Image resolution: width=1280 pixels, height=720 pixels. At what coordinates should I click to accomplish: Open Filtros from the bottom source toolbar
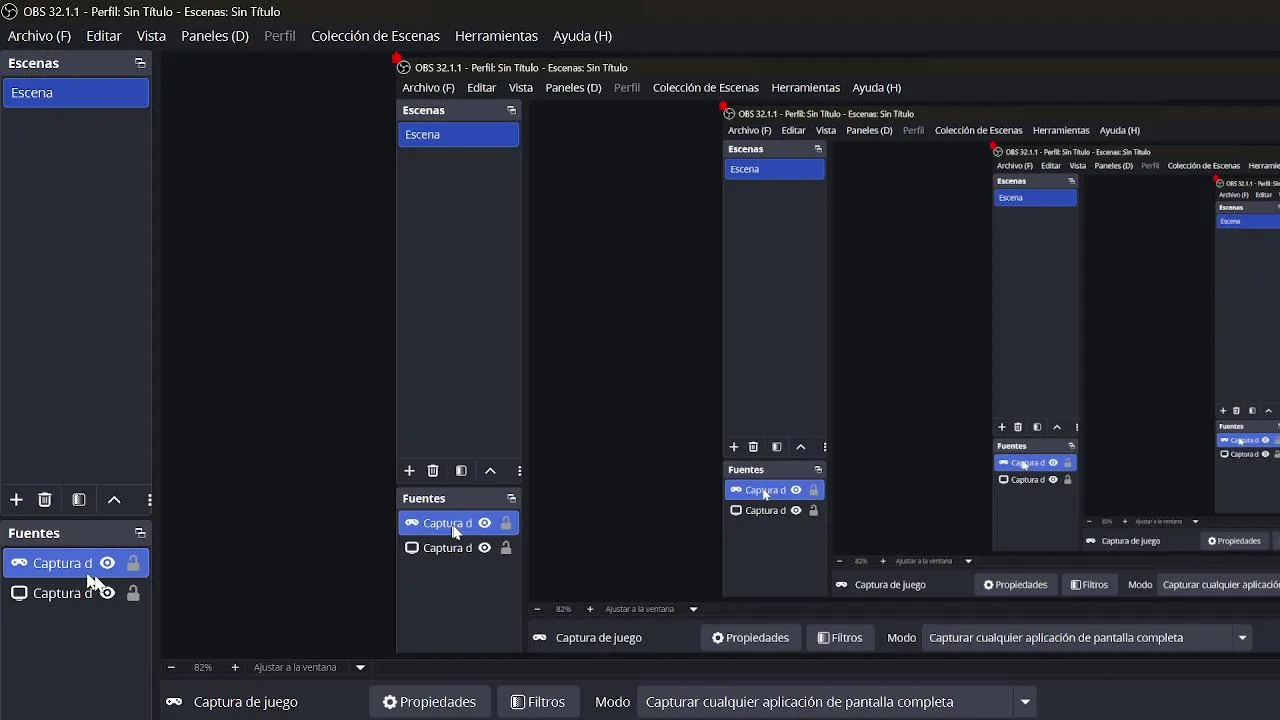(x=538, y=702)
